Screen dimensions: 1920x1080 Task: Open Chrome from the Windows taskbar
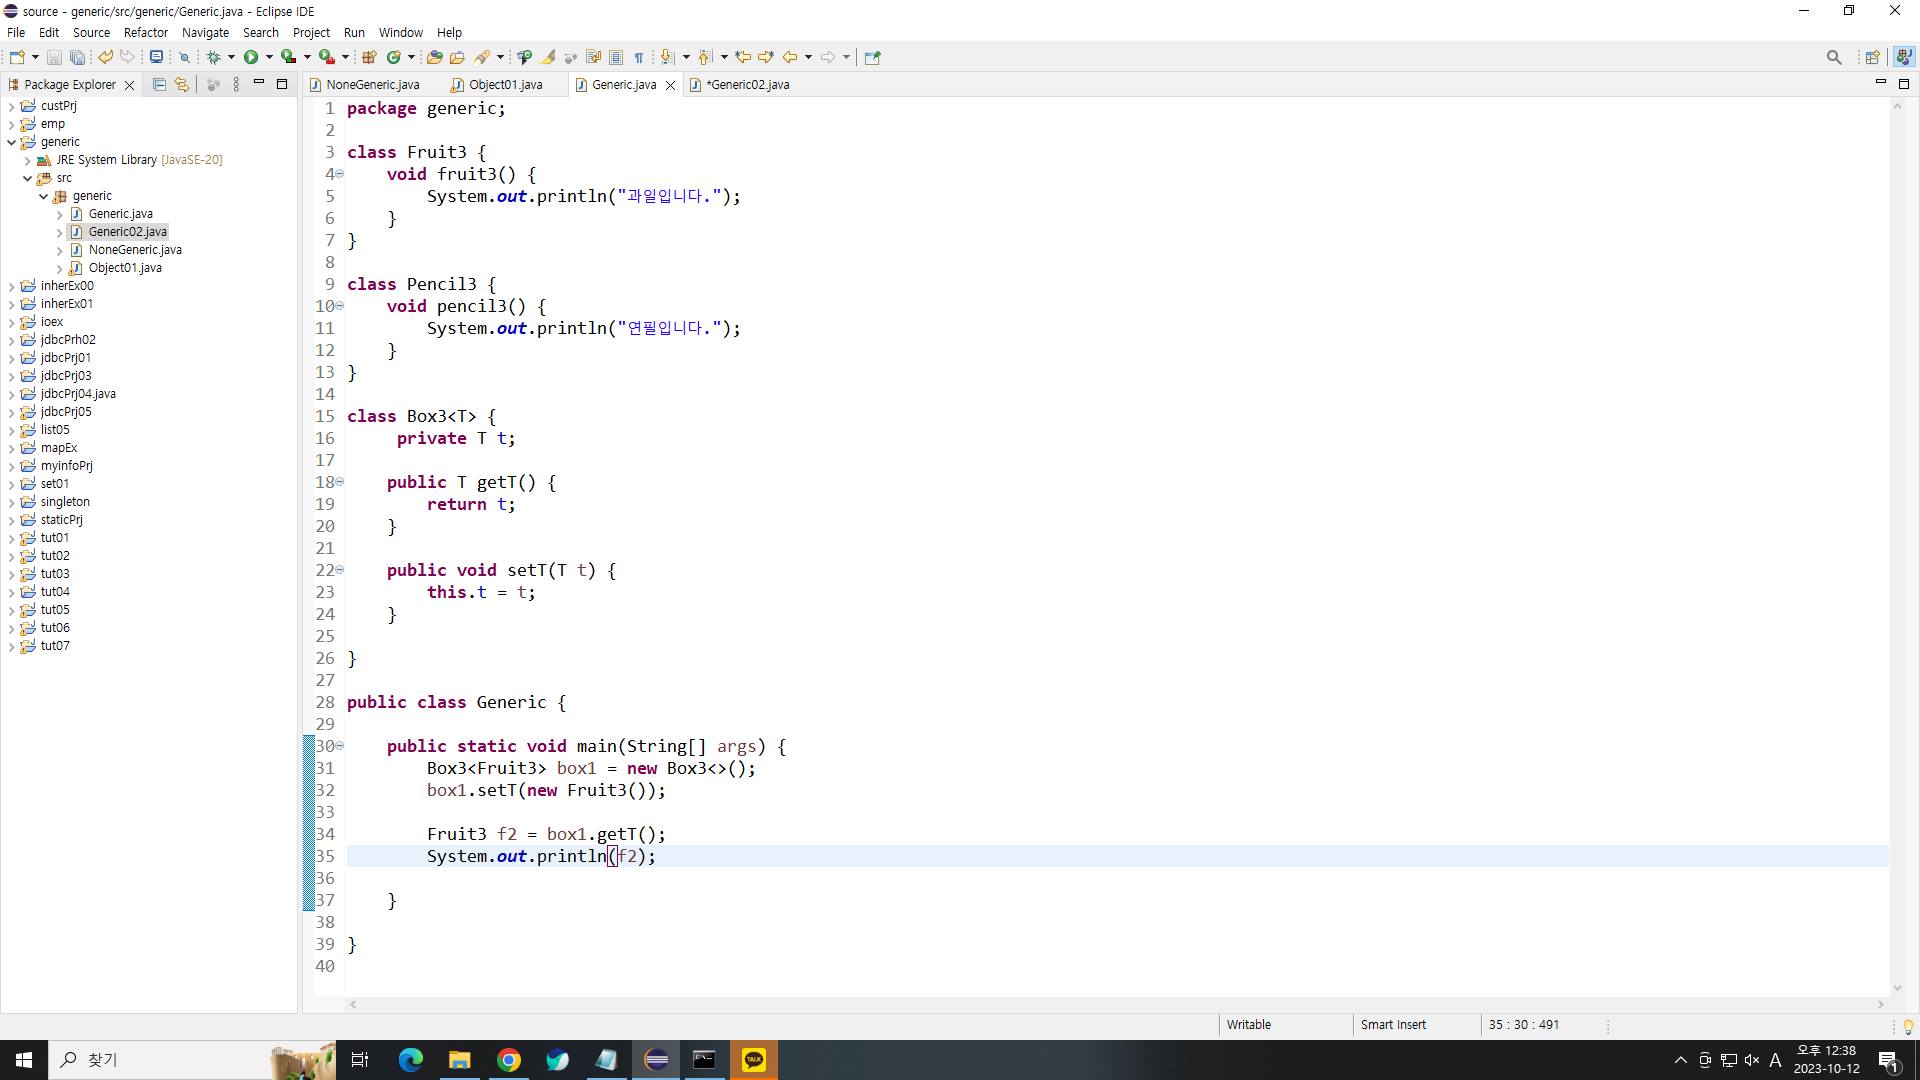[508, 1060]
